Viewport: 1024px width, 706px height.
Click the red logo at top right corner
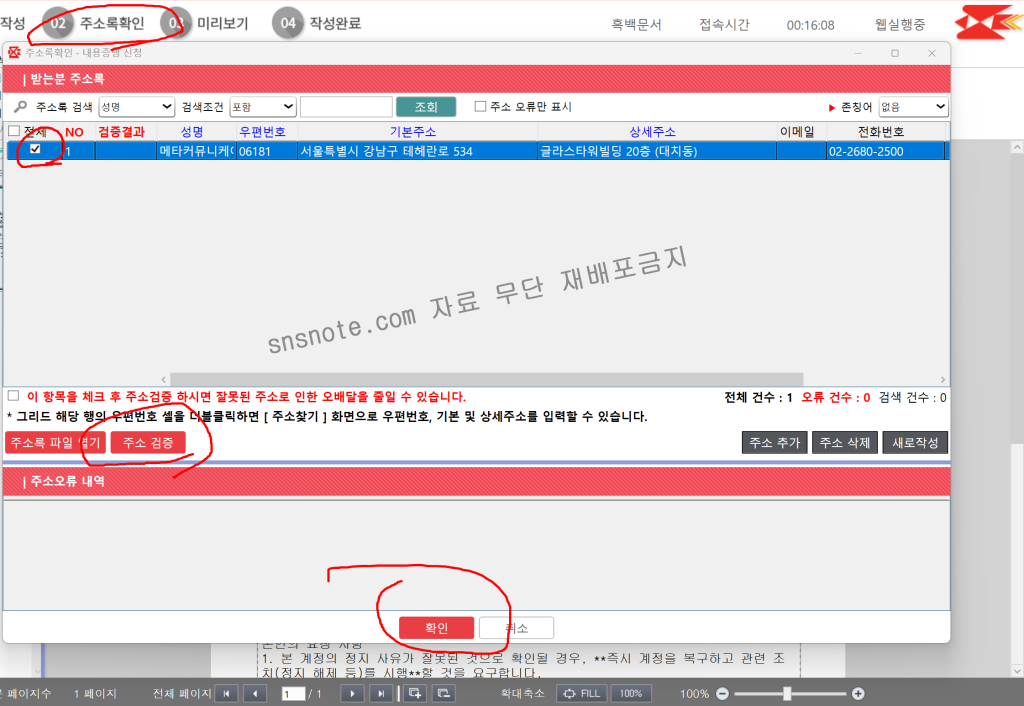pos(988,22)
